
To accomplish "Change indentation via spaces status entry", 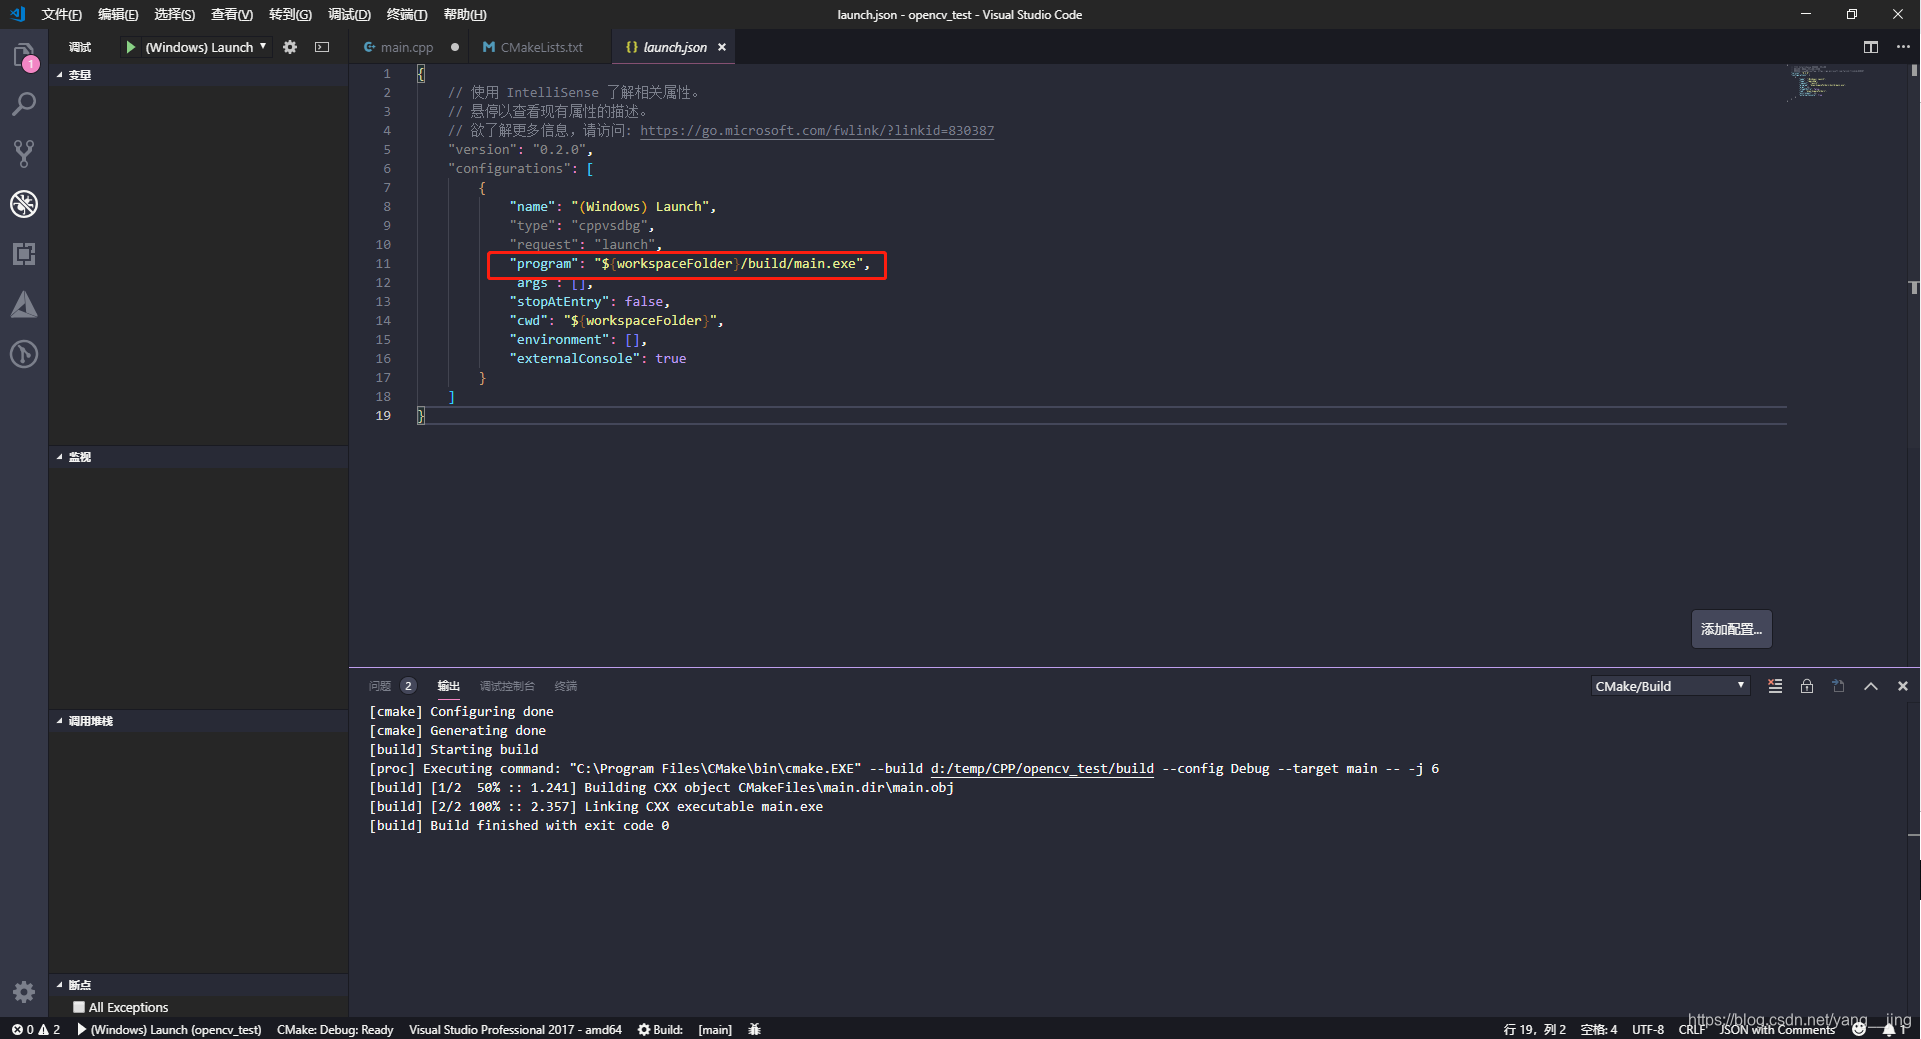I will [x=1598, y=1029].
